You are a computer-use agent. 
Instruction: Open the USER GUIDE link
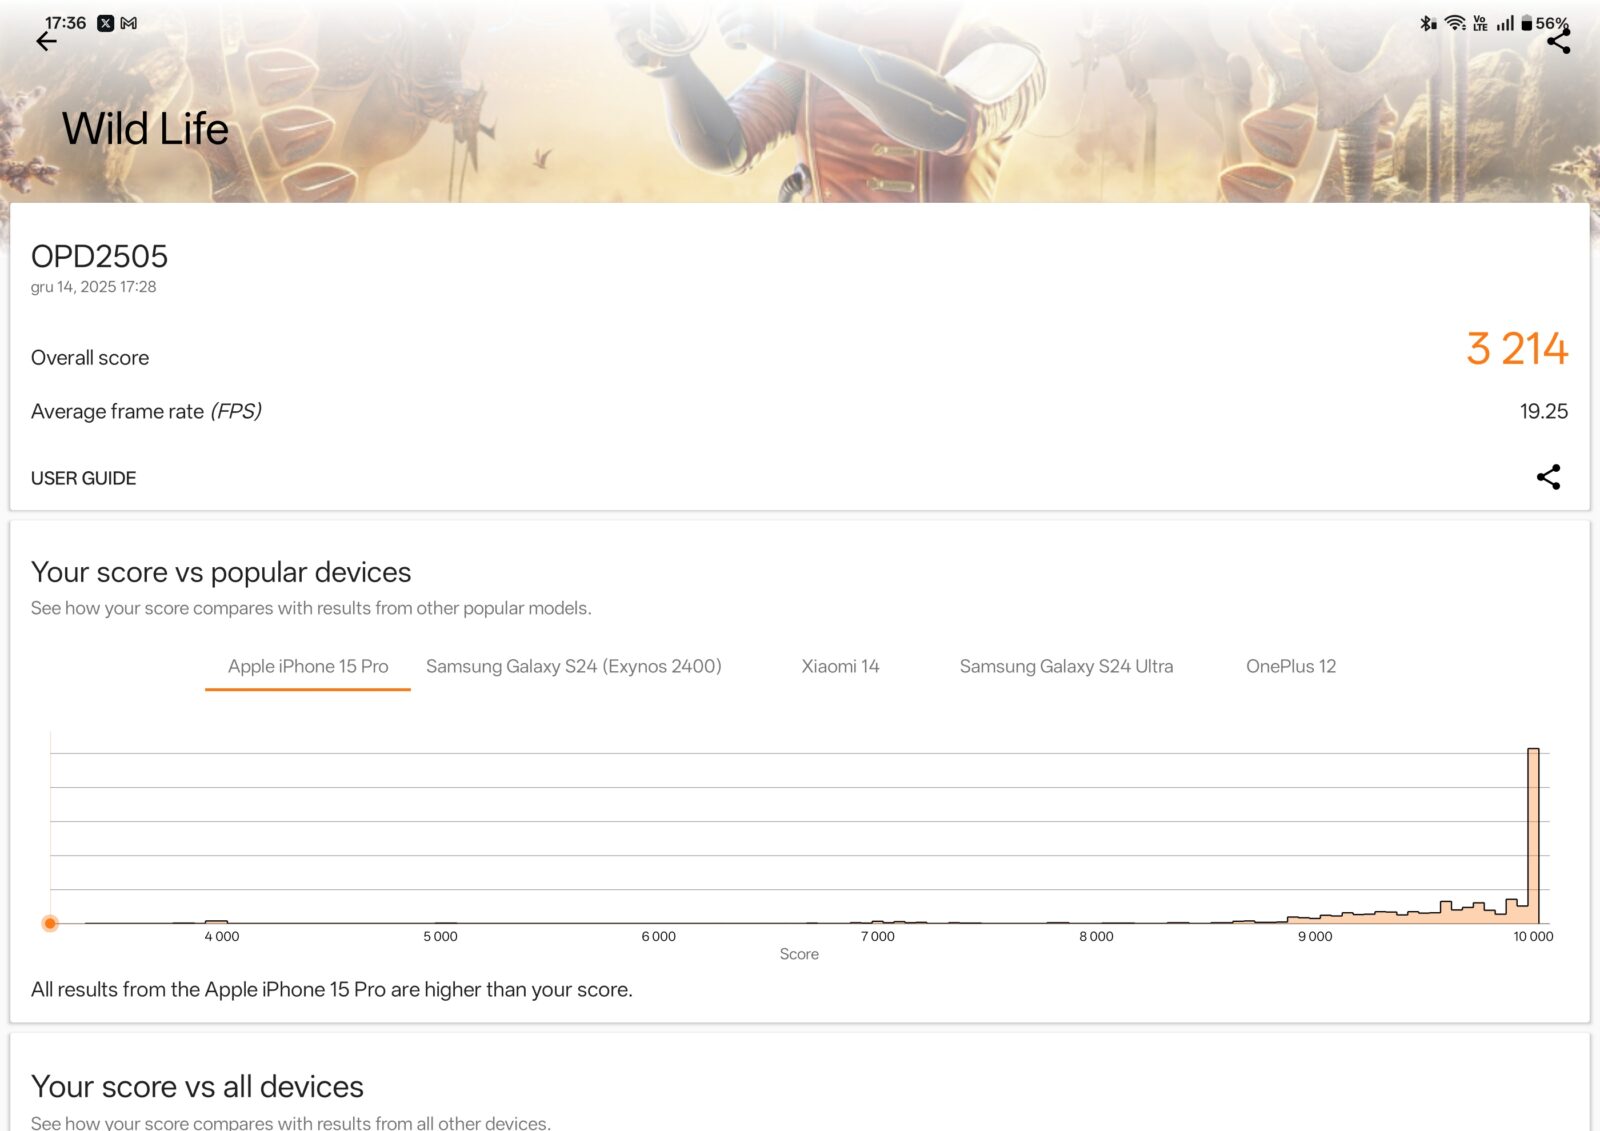[x=83, y=478]
